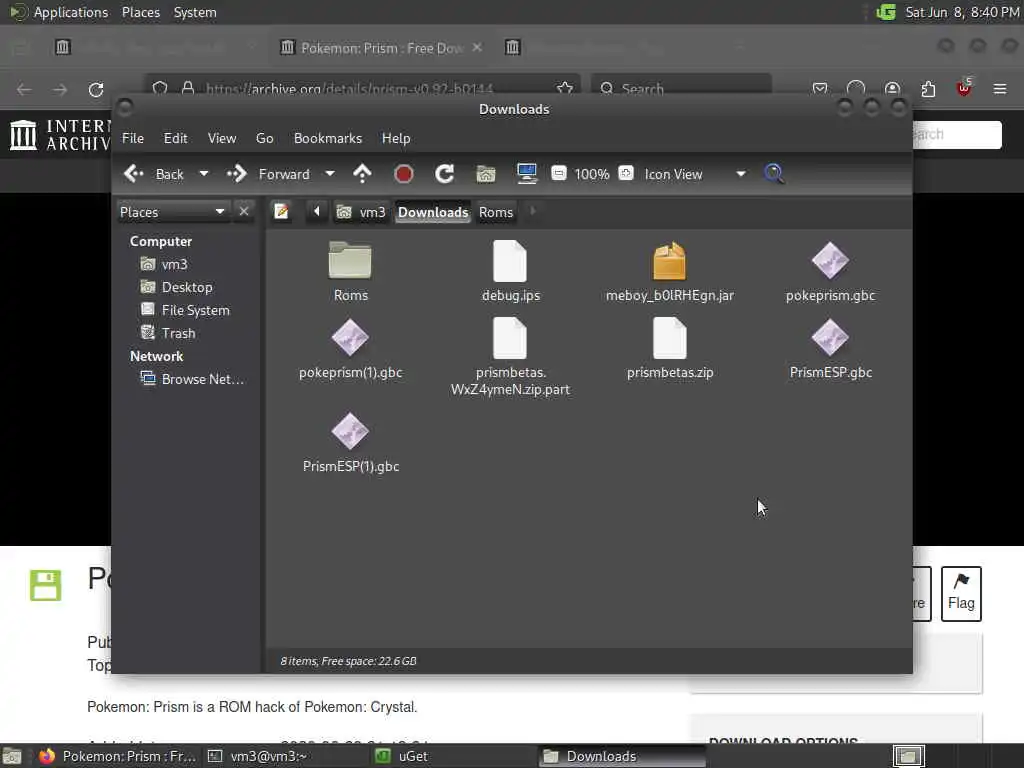This screenshot has width=1024, height=768.
Task: Select Downloads in the path bar
Action: [433, 212]
